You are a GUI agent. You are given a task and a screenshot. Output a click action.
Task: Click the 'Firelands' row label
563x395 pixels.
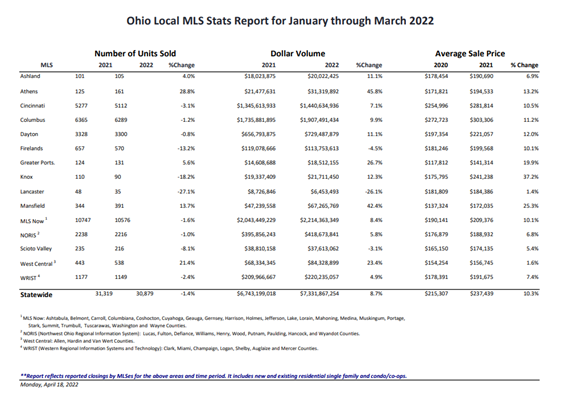(32, 148)
